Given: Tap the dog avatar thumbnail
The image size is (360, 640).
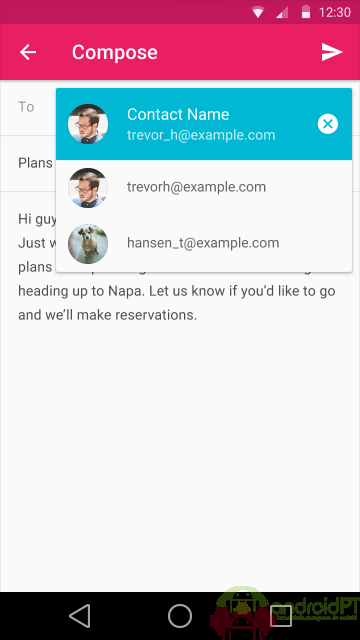Looking at the screenshot, I should click(88, 244).
